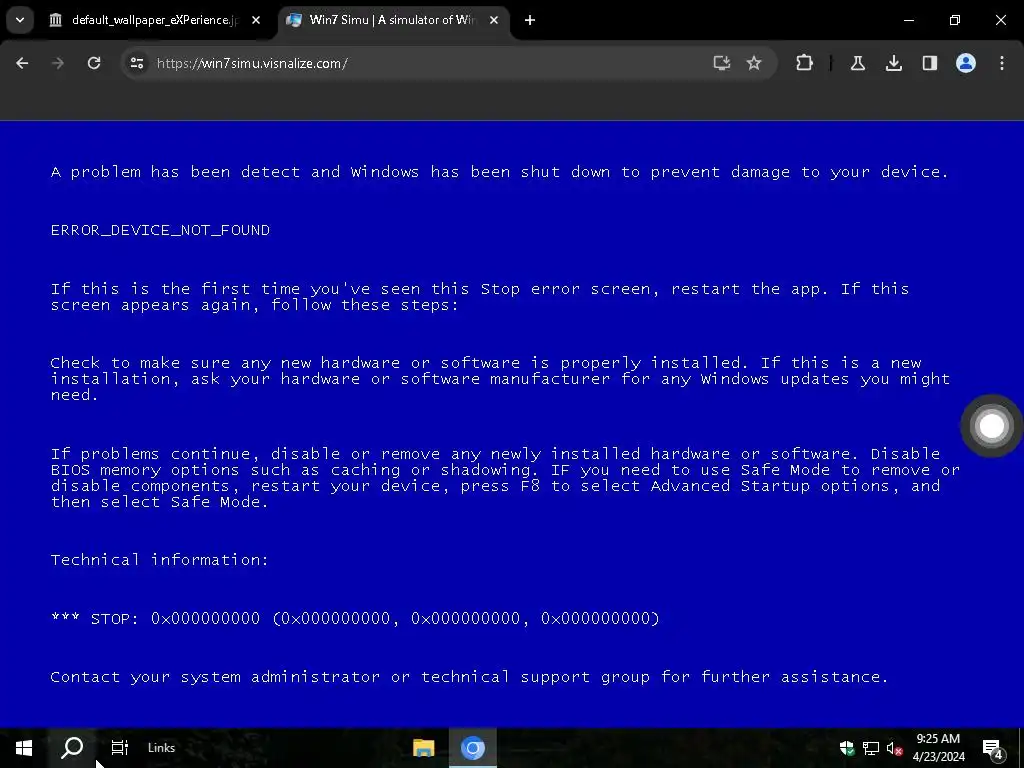Viewport: 1024px width, 768px height.
Task: Restore down the browser window
Action: click(955, 20)
